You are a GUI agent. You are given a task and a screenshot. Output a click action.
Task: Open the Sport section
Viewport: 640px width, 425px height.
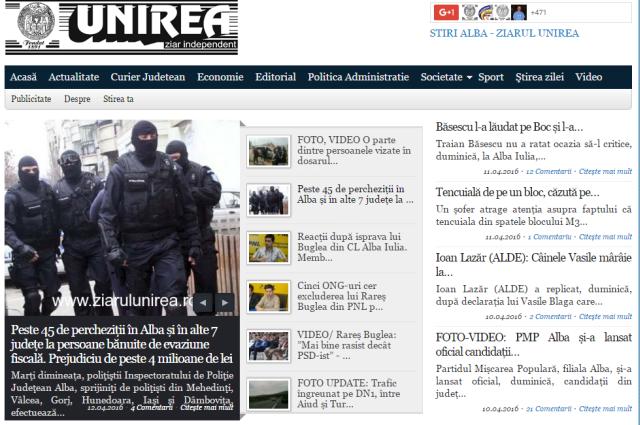(x=491, y=77)
